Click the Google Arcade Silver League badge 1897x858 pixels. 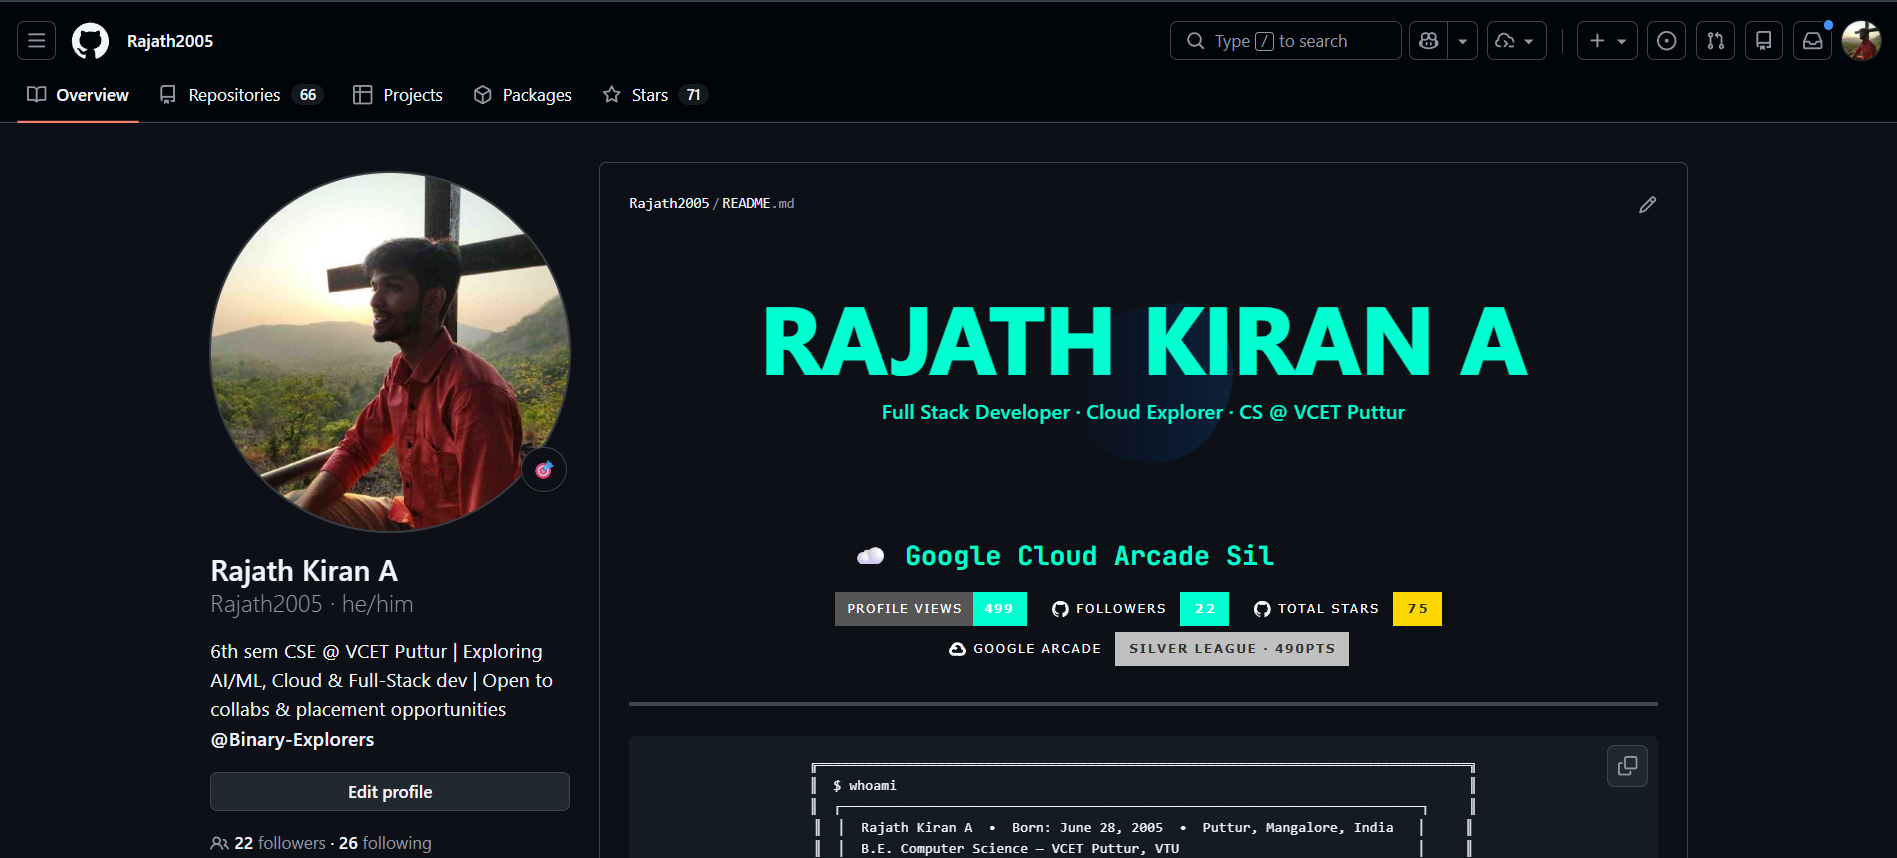(x=1143, y=649)
